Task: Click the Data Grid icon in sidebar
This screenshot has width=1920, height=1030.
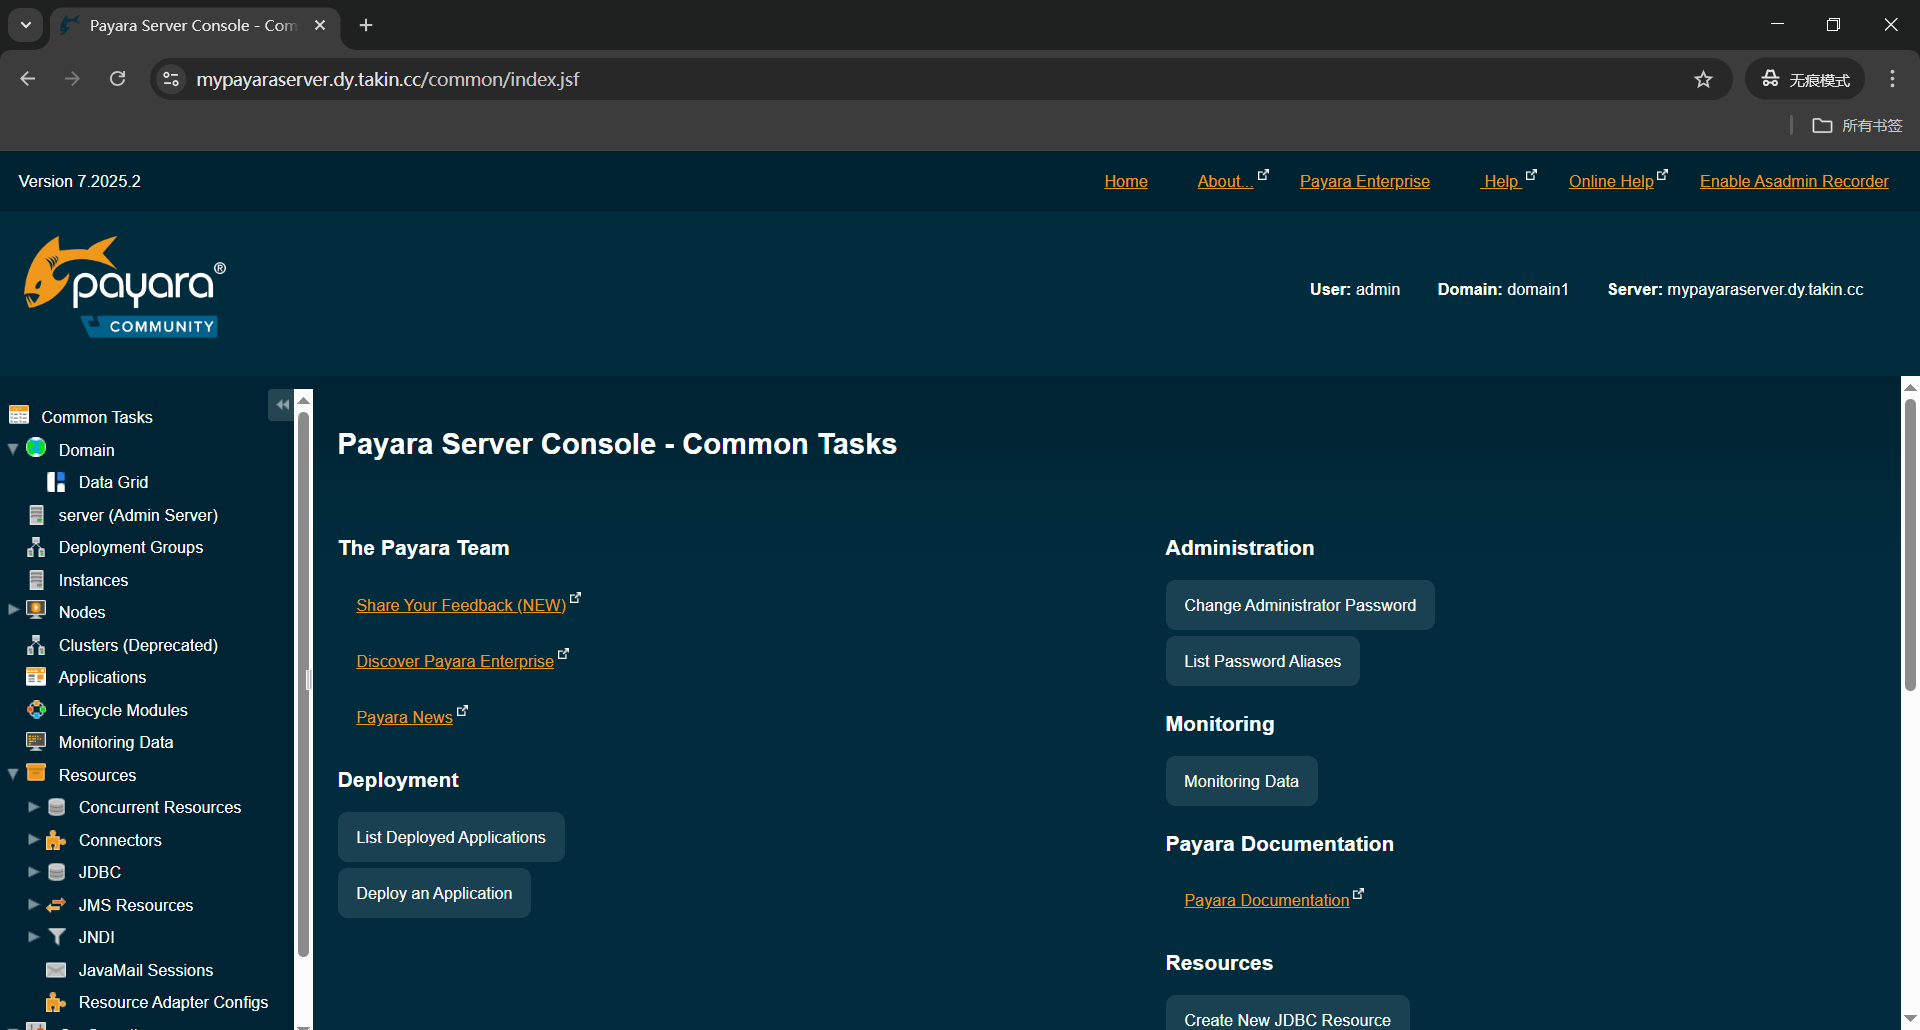Action: pos(56,482)
